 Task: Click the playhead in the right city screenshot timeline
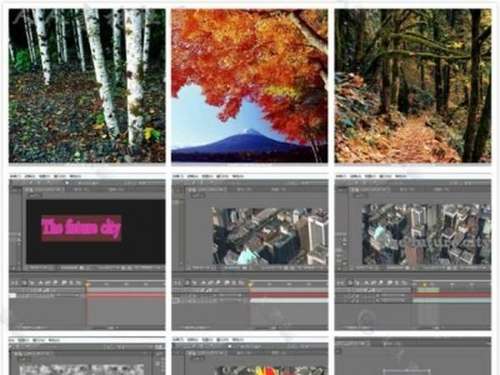tap(424, 285)
